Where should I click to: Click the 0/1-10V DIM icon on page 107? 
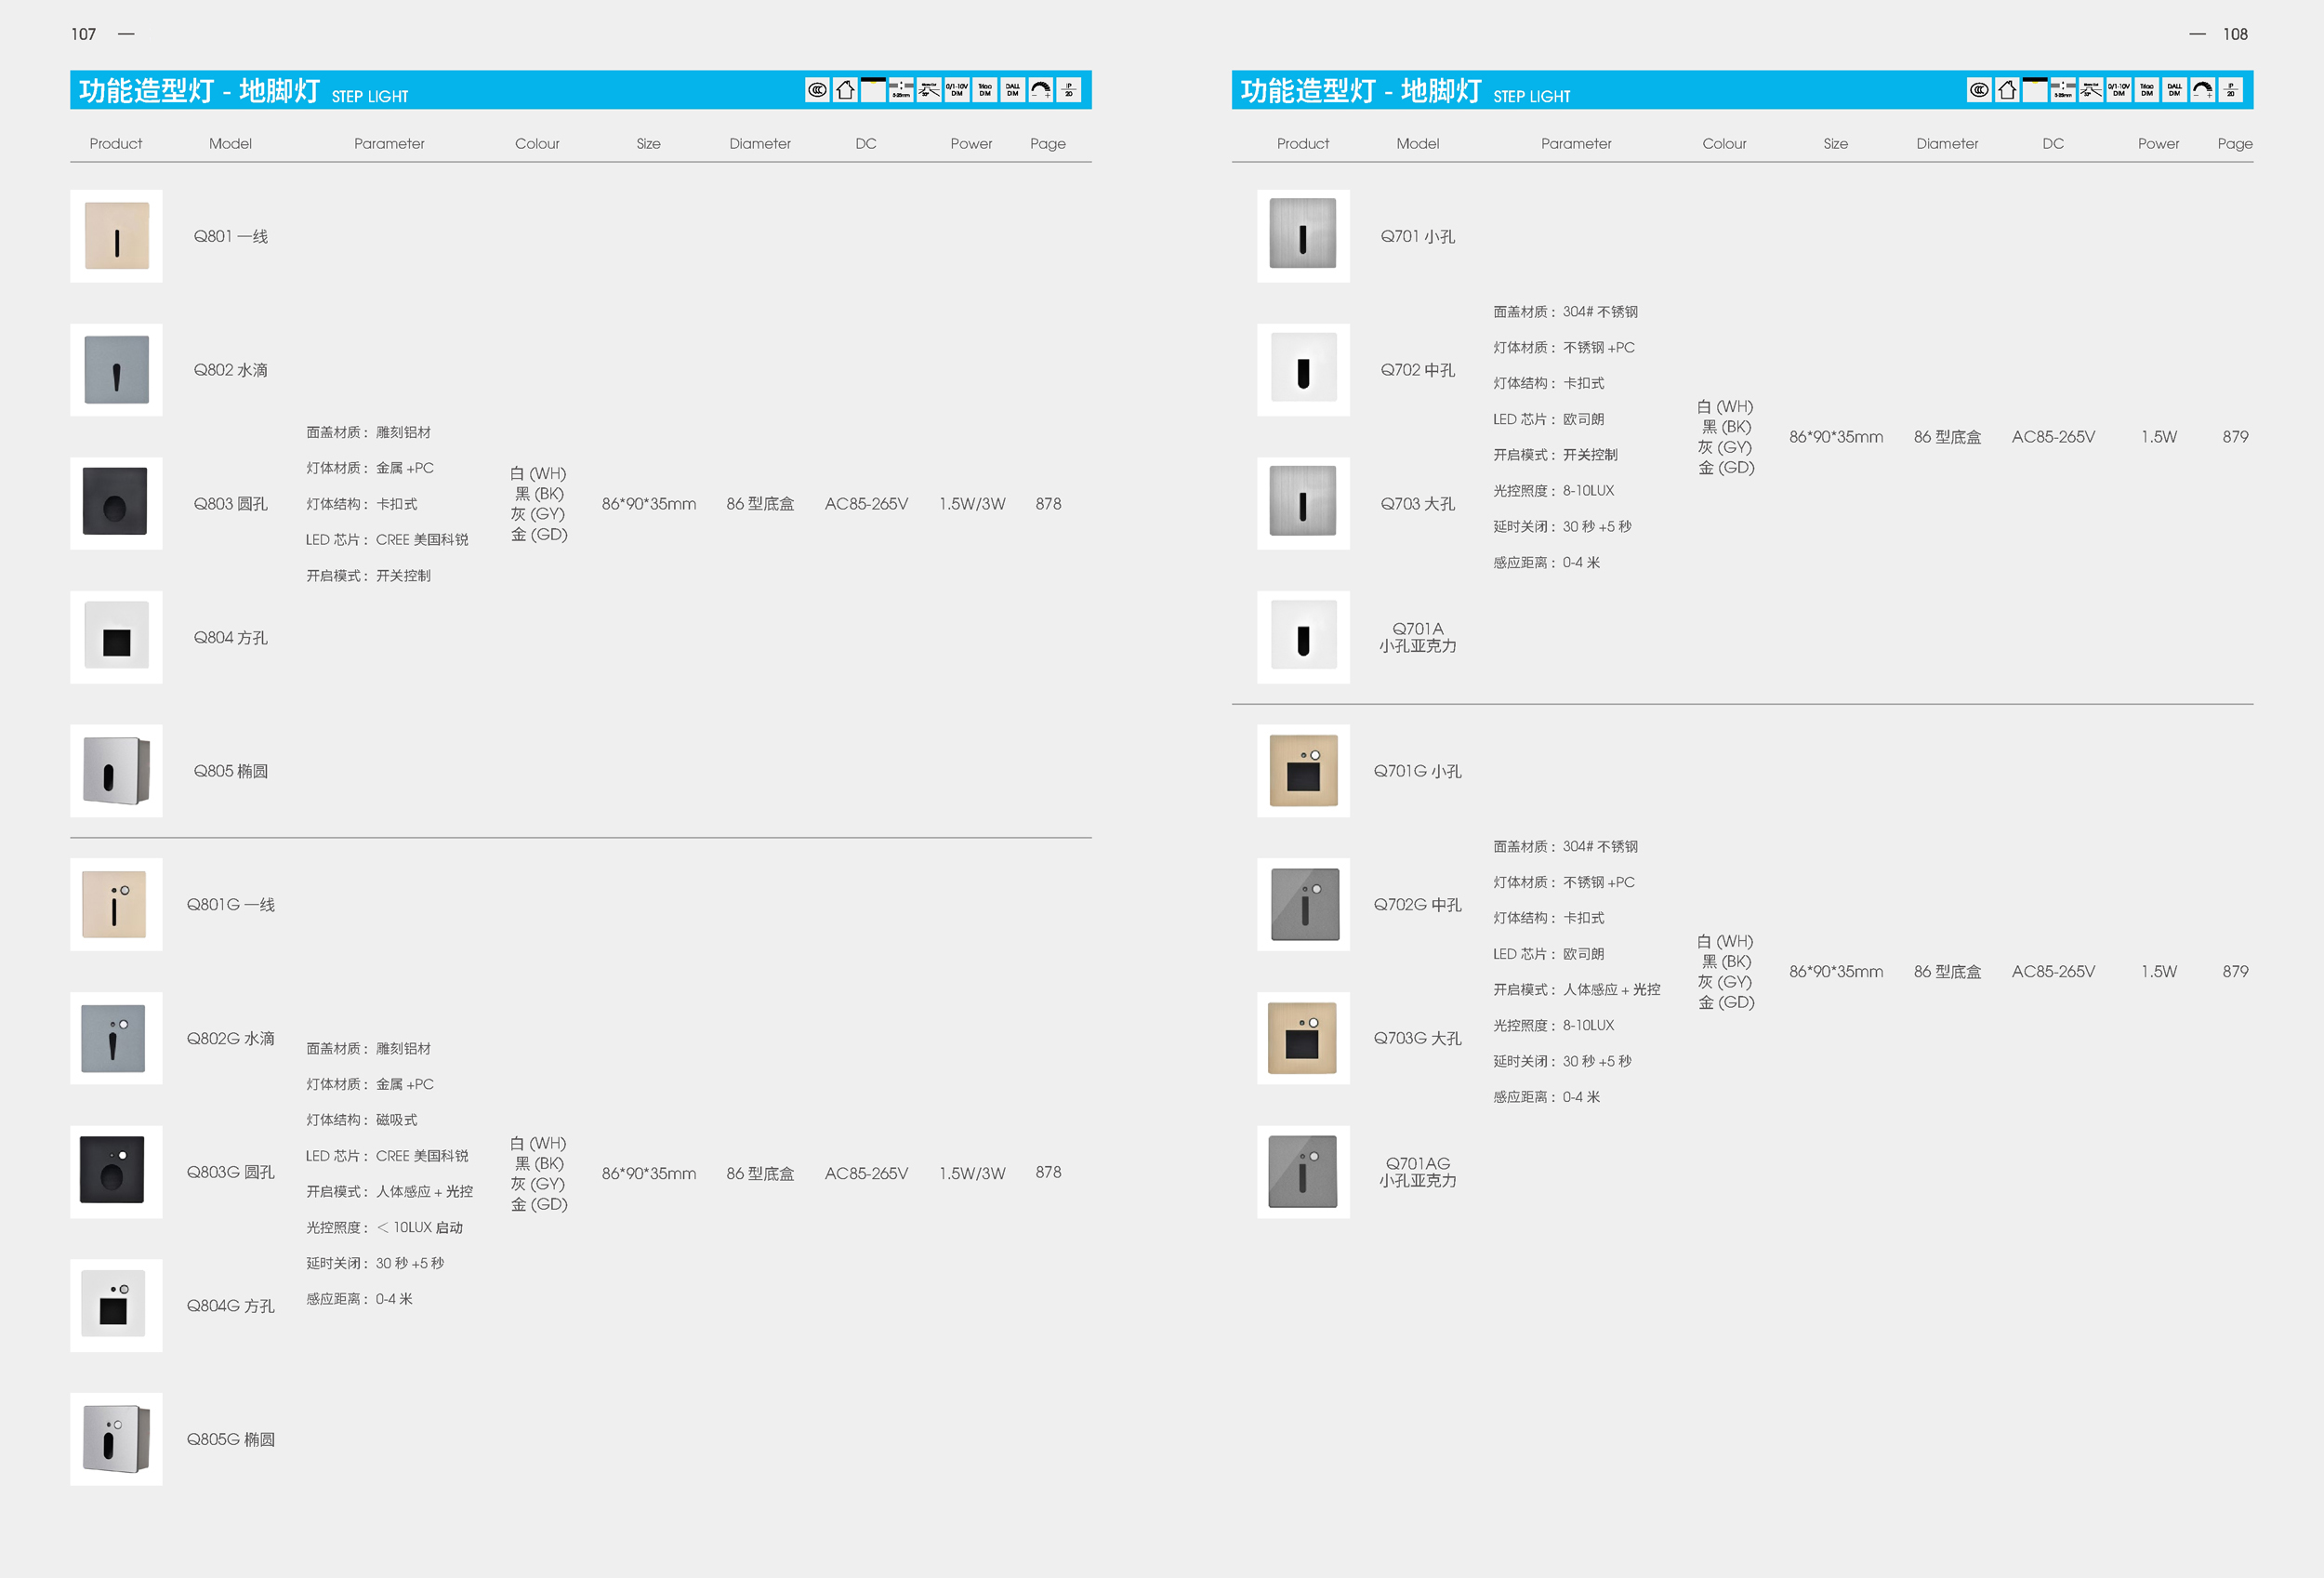pos(957,91)
